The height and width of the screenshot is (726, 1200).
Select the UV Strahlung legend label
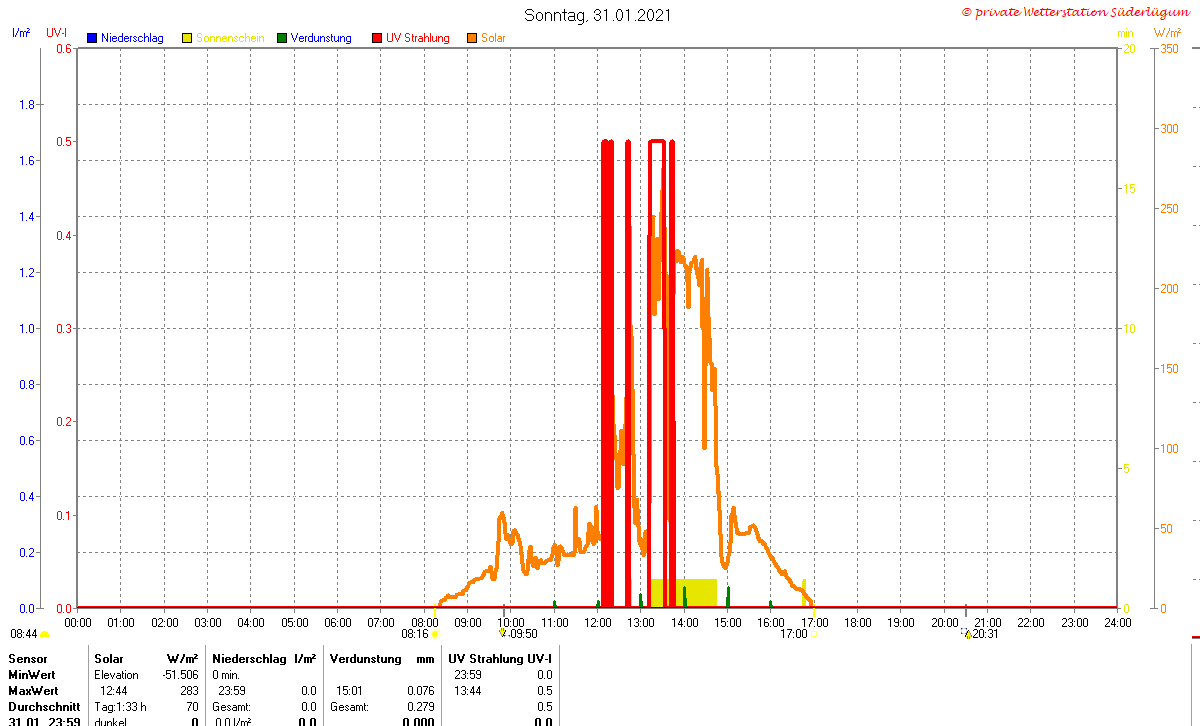click(418, 38)
